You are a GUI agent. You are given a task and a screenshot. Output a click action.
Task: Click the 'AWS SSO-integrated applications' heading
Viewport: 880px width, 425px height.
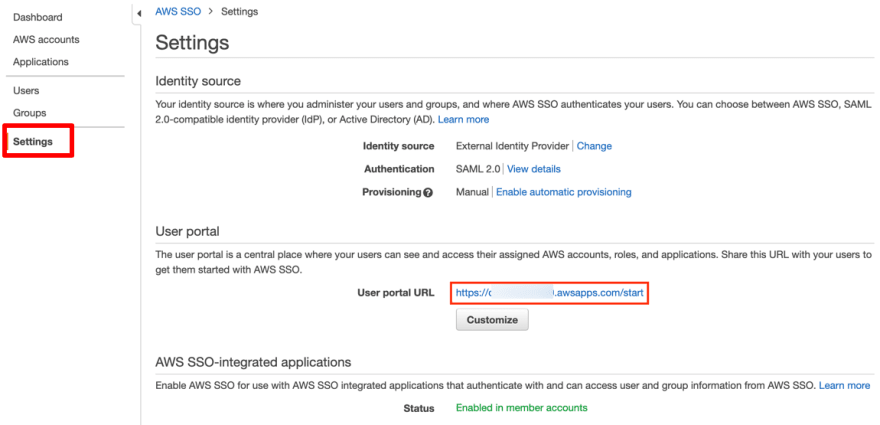click(253, 362)
